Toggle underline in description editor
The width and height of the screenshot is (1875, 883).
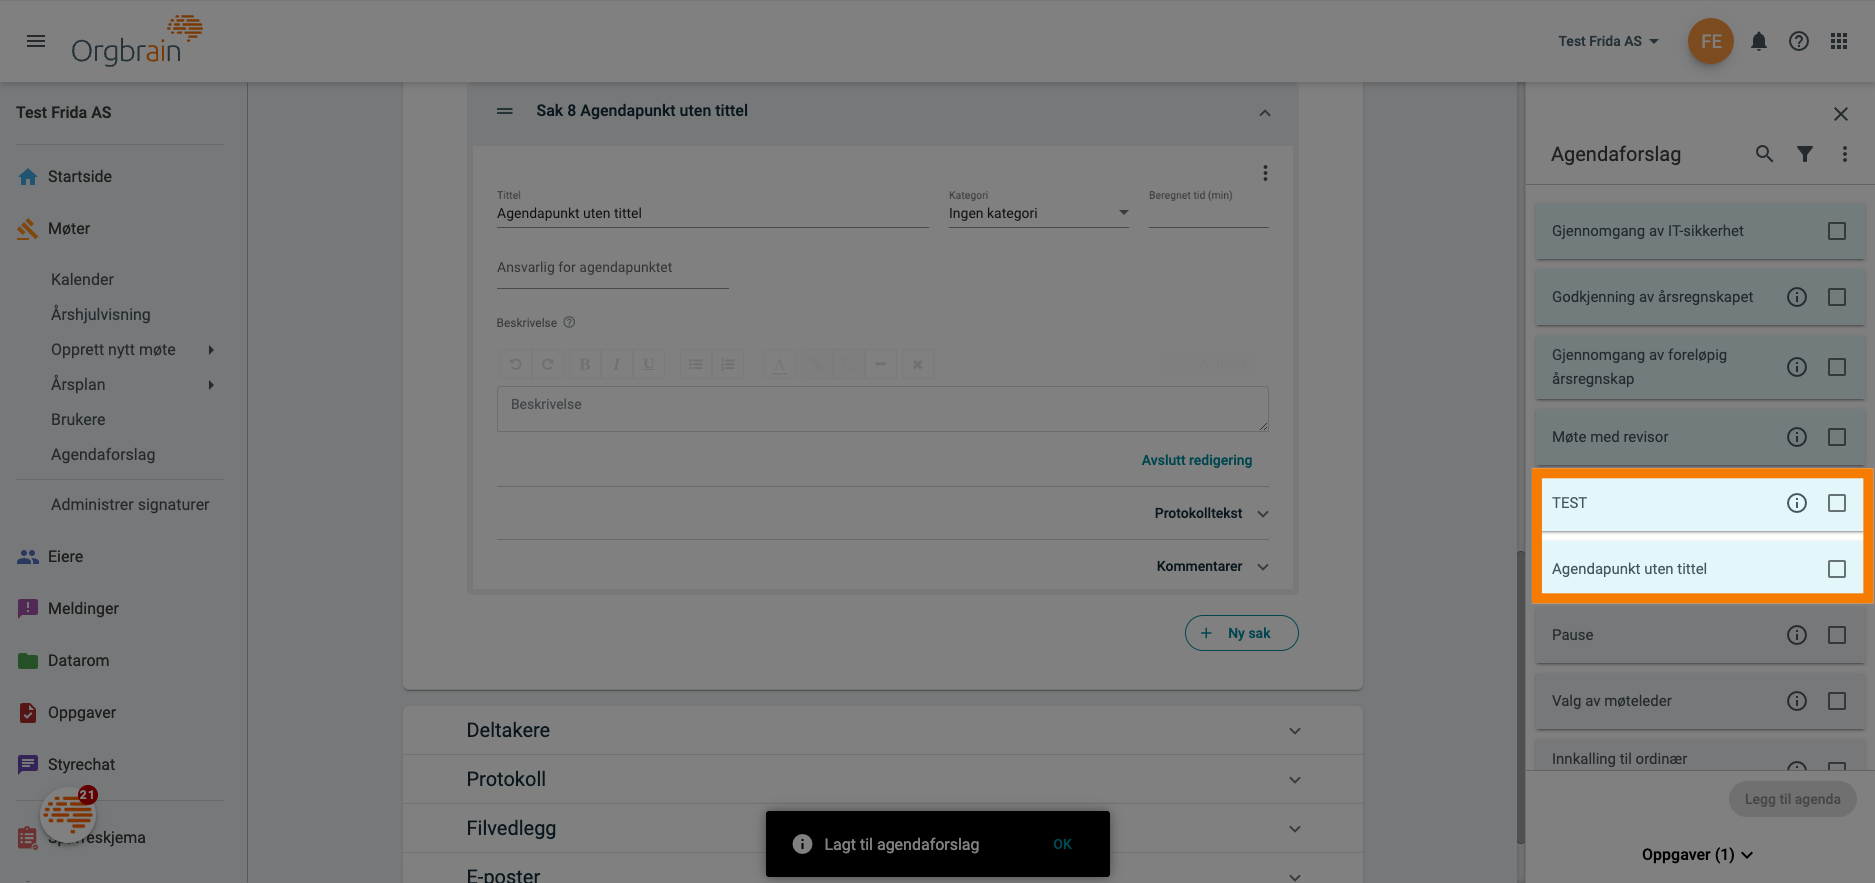pyautogui.click(x=649, y=364)
